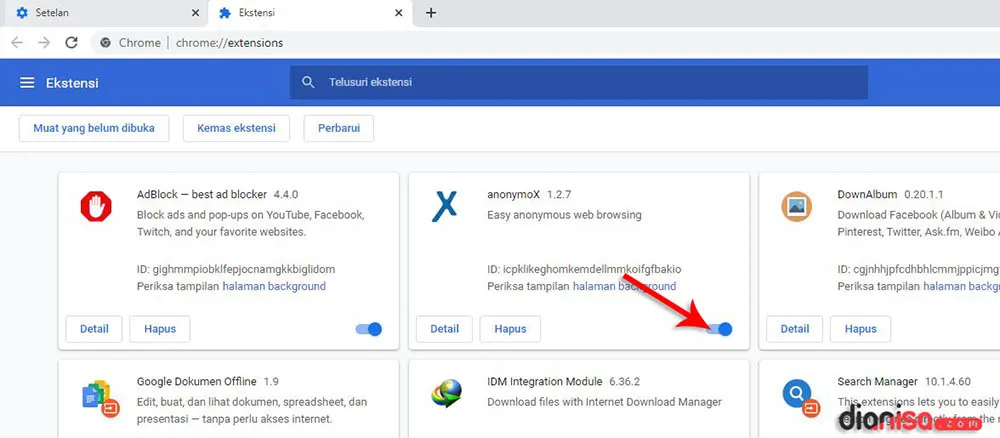This screenshot has width=1000, height=438.
Task: Click the anonymoX ID string
Action: [x=584, y=269]
